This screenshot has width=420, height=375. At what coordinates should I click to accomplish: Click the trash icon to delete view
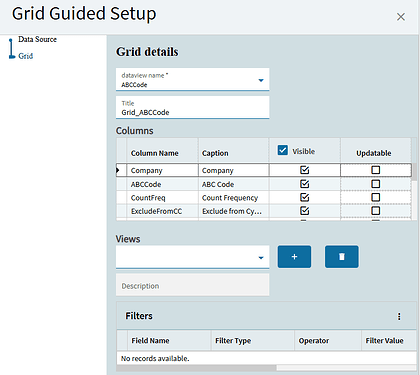[342, 257]
